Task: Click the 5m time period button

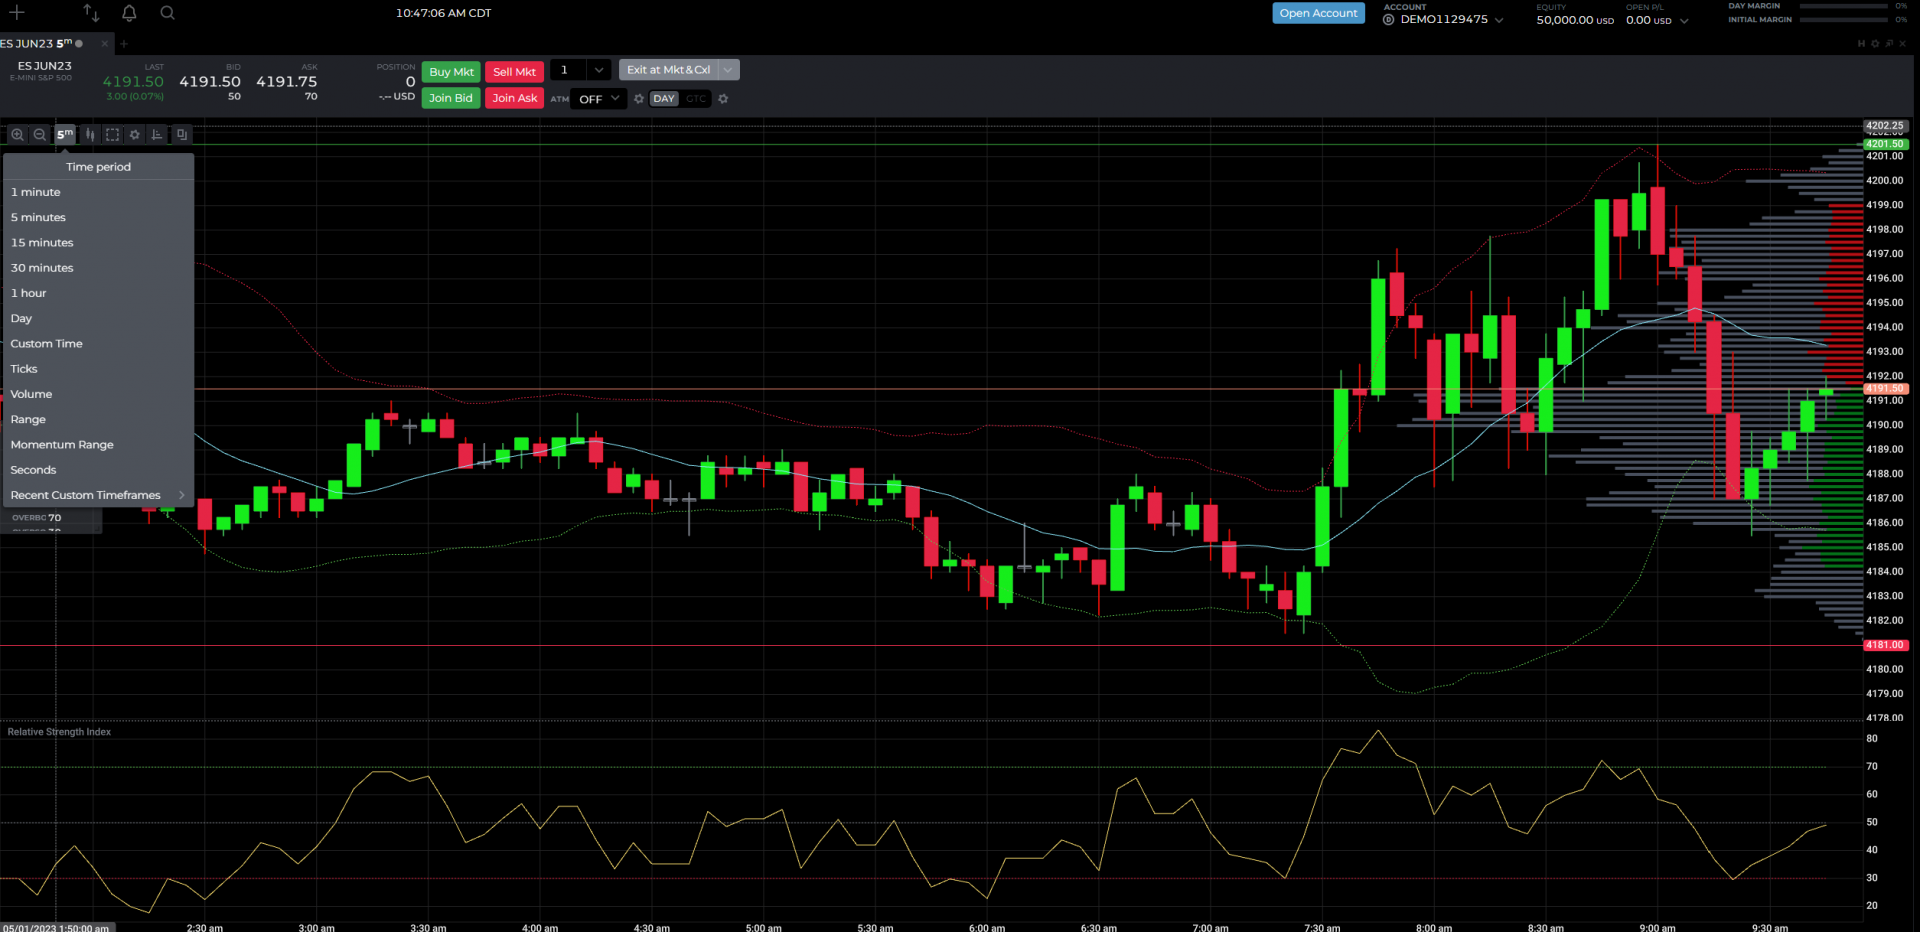Action: (65, 134)
